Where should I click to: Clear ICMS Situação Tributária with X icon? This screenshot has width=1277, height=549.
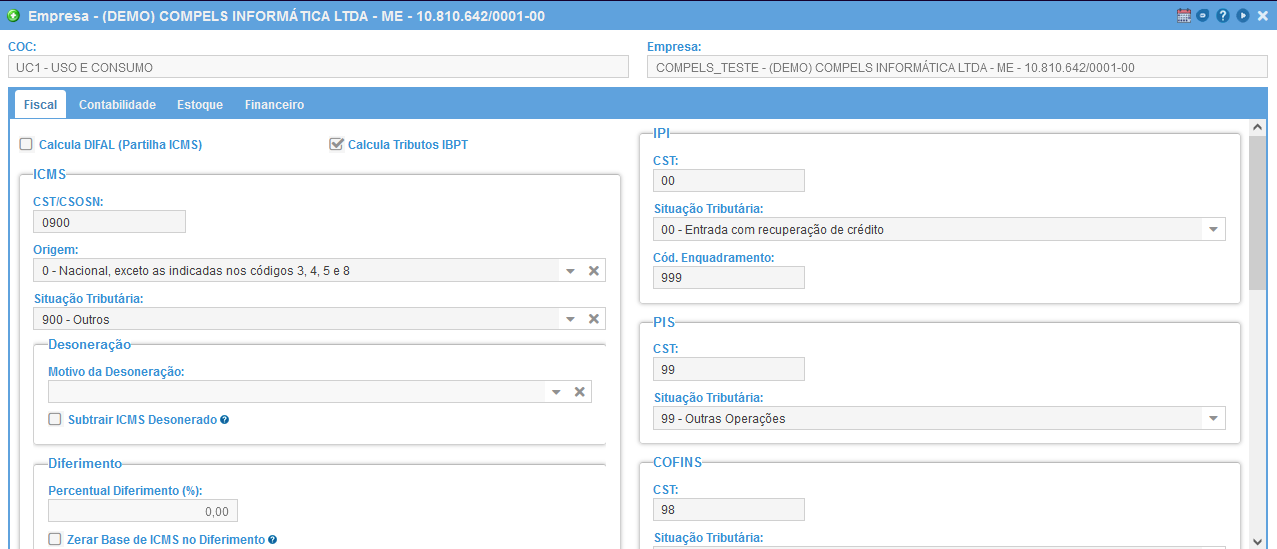593,319
